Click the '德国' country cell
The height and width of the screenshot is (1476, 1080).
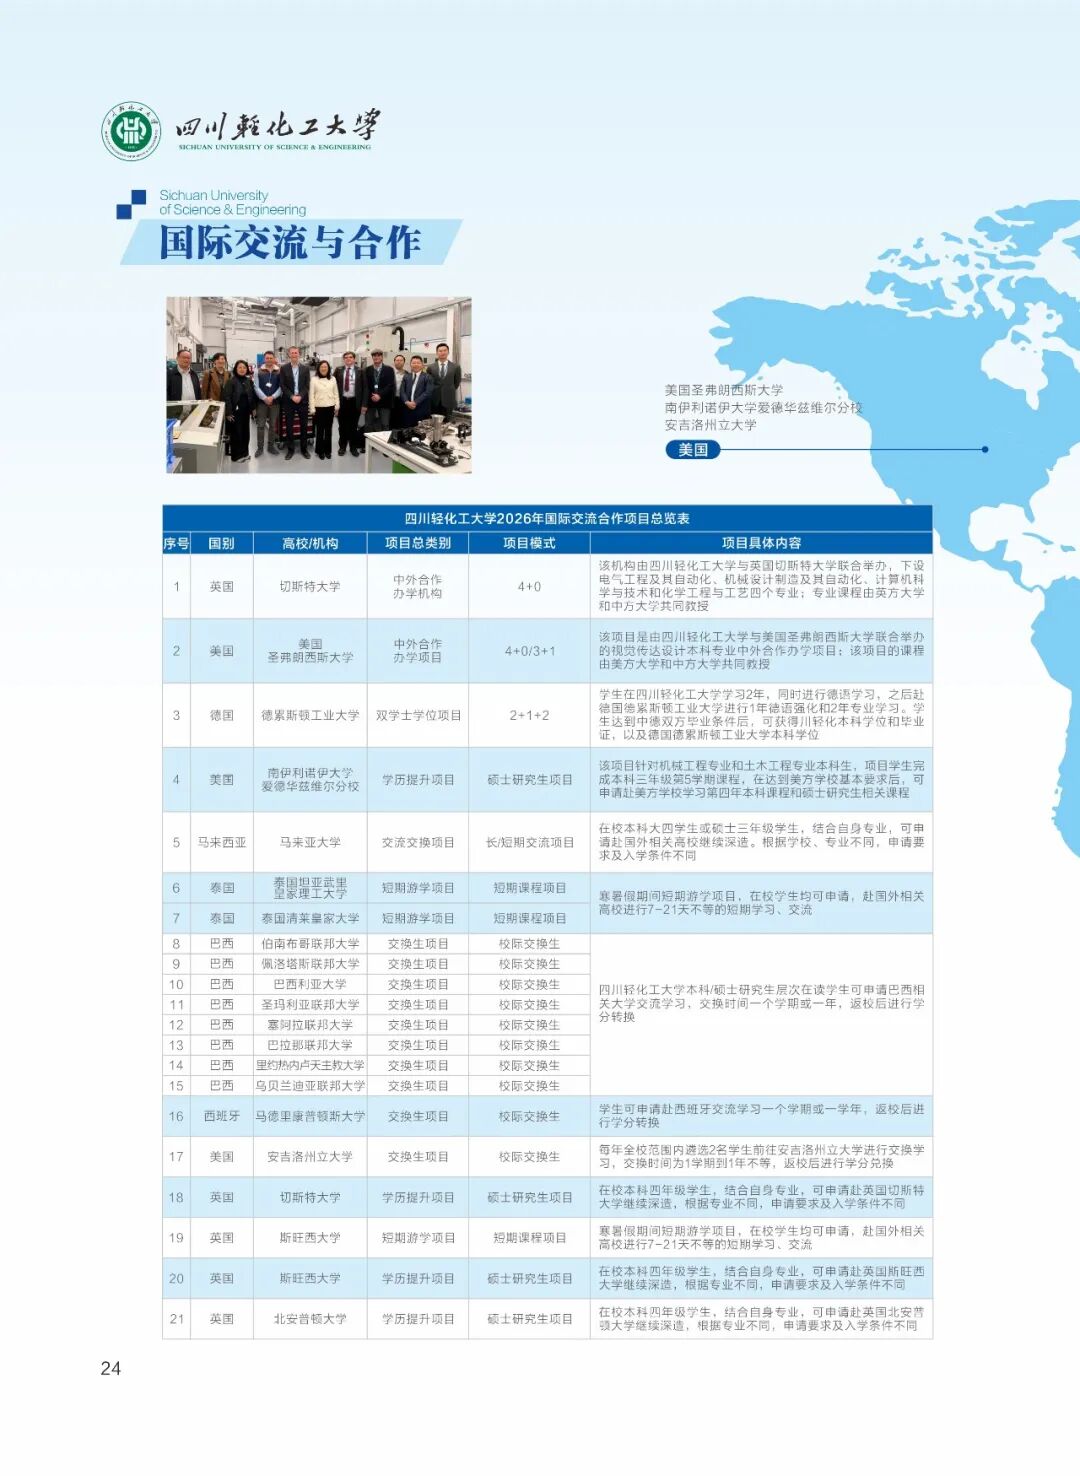[x=221, y=716]
